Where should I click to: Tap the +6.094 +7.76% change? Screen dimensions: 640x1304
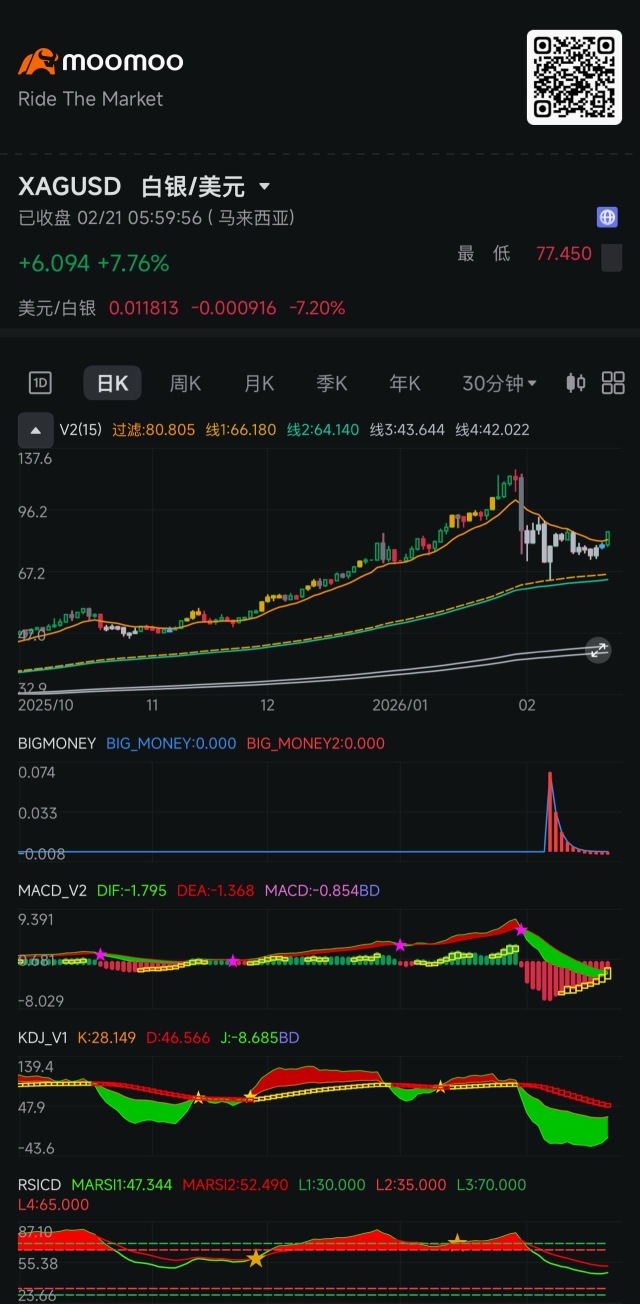click(94, 263)
